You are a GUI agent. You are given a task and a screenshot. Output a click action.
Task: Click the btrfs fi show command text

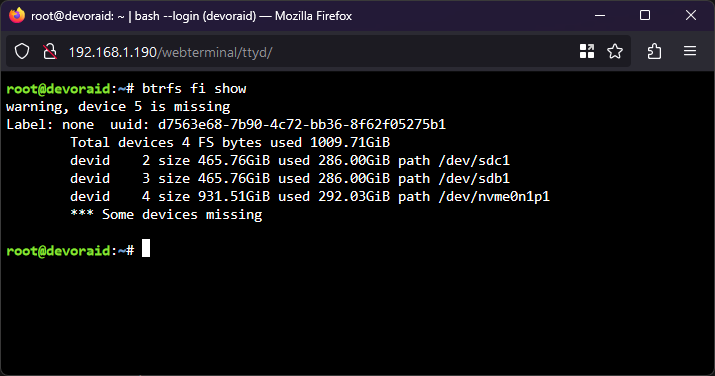[x=194, y=88]
